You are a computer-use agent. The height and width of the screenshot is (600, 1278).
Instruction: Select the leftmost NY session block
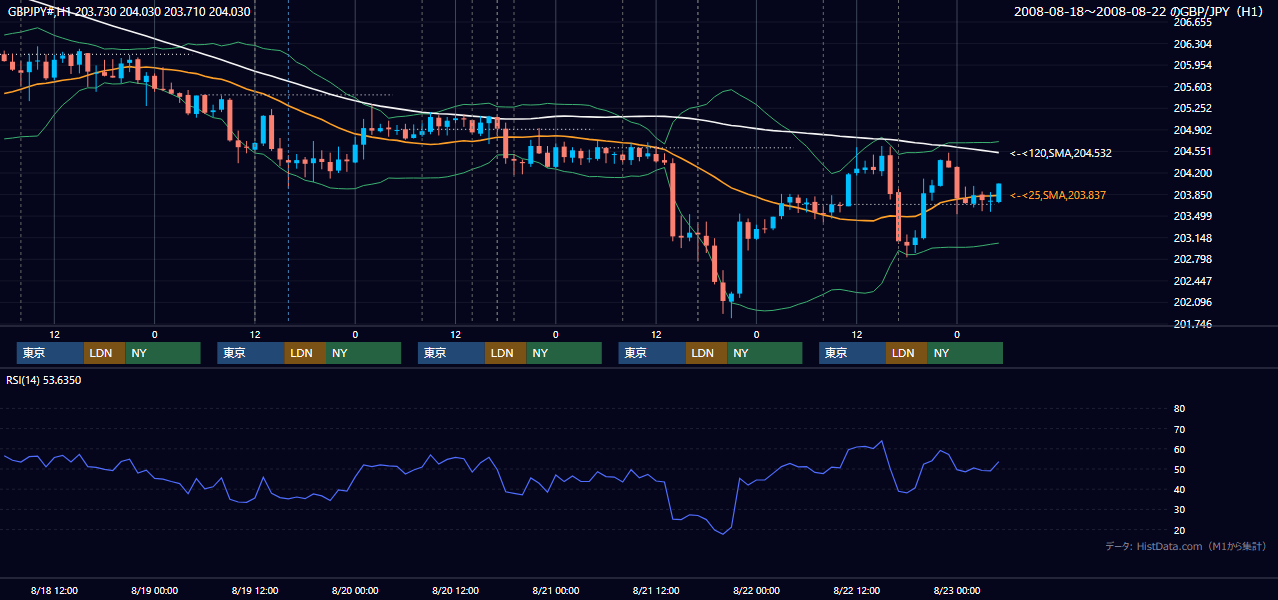[163, 353]
